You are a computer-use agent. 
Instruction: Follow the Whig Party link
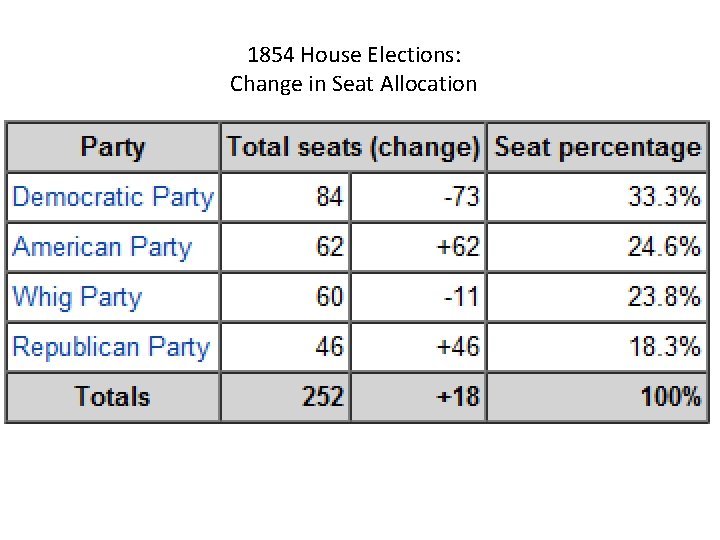click(x=77, y=297)
